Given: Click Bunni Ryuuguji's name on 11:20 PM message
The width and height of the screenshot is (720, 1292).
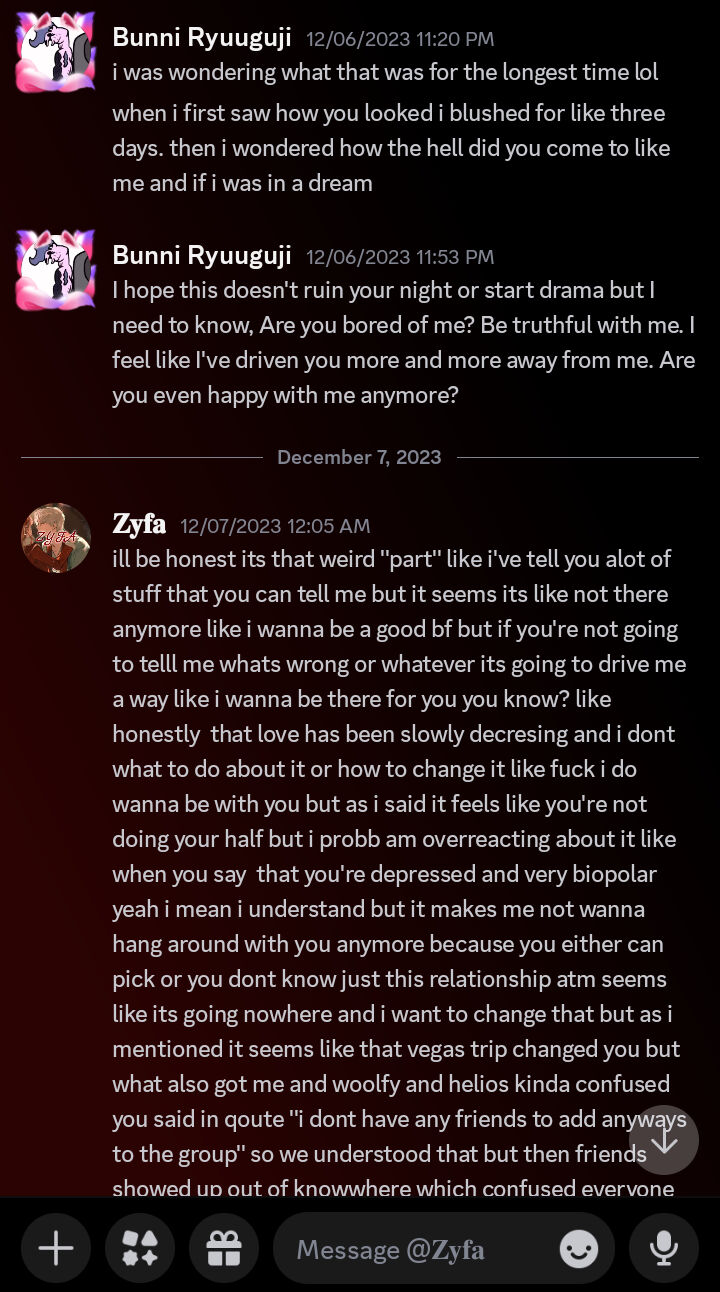Looking at the screenshot, I should [202, 38].
